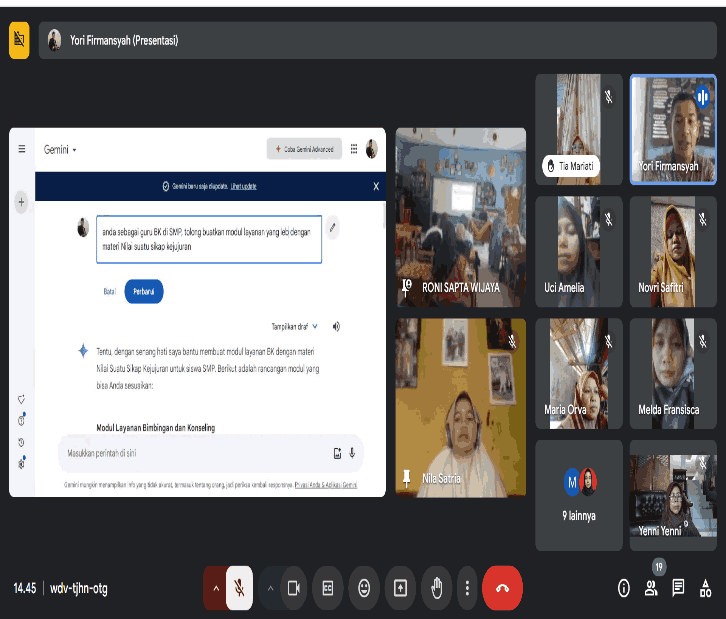
Task: Toggle the camera on or off
Action: click(294, 588)
